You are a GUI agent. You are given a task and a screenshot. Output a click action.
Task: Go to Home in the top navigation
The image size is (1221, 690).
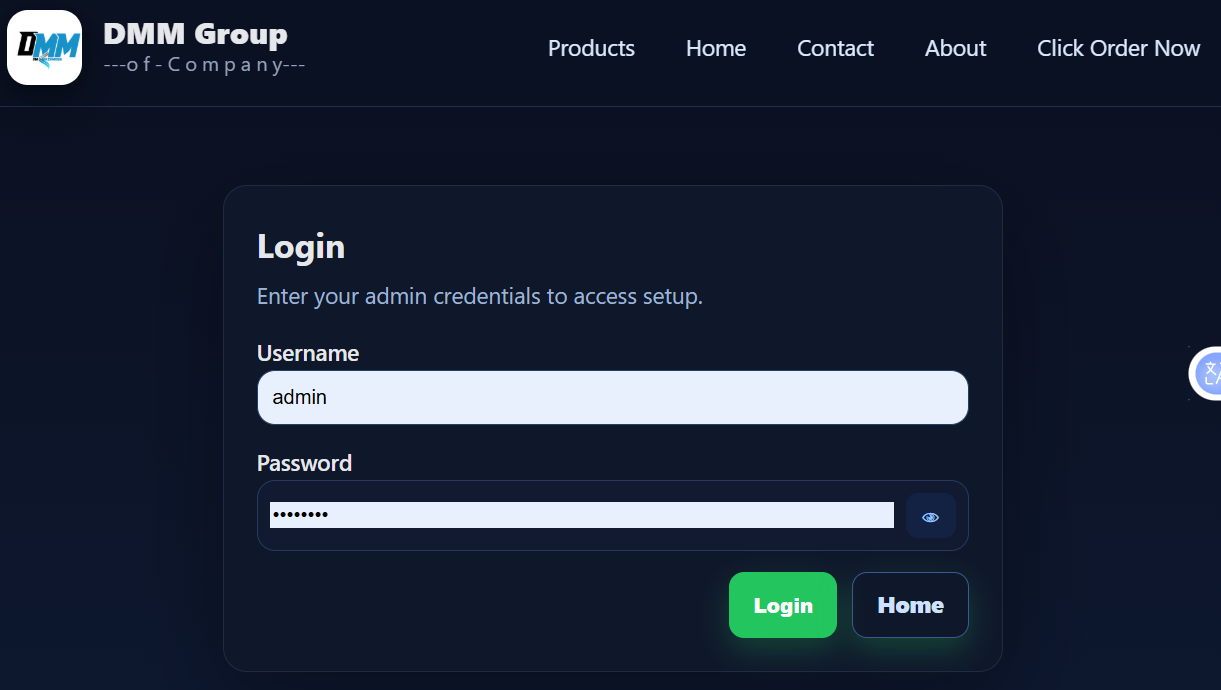[x=715, y=48]
